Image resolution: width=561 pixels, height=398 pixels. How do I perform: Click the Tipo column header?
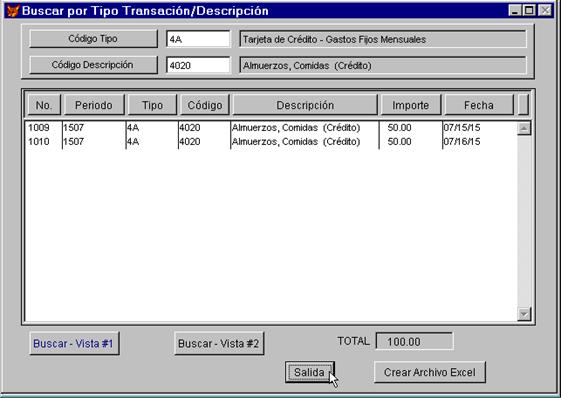click(152, 105)
